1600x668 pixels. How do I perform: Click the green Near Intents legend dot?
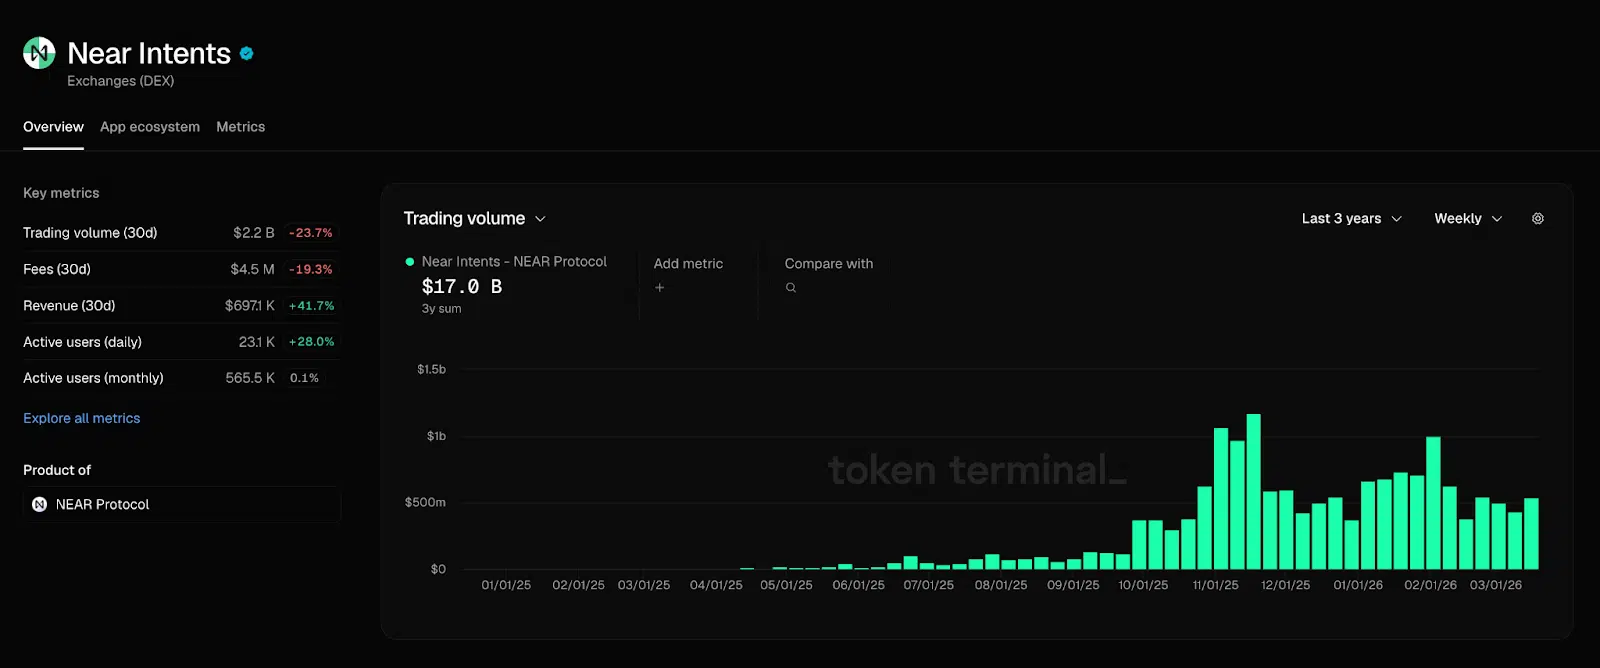point(410,262)
